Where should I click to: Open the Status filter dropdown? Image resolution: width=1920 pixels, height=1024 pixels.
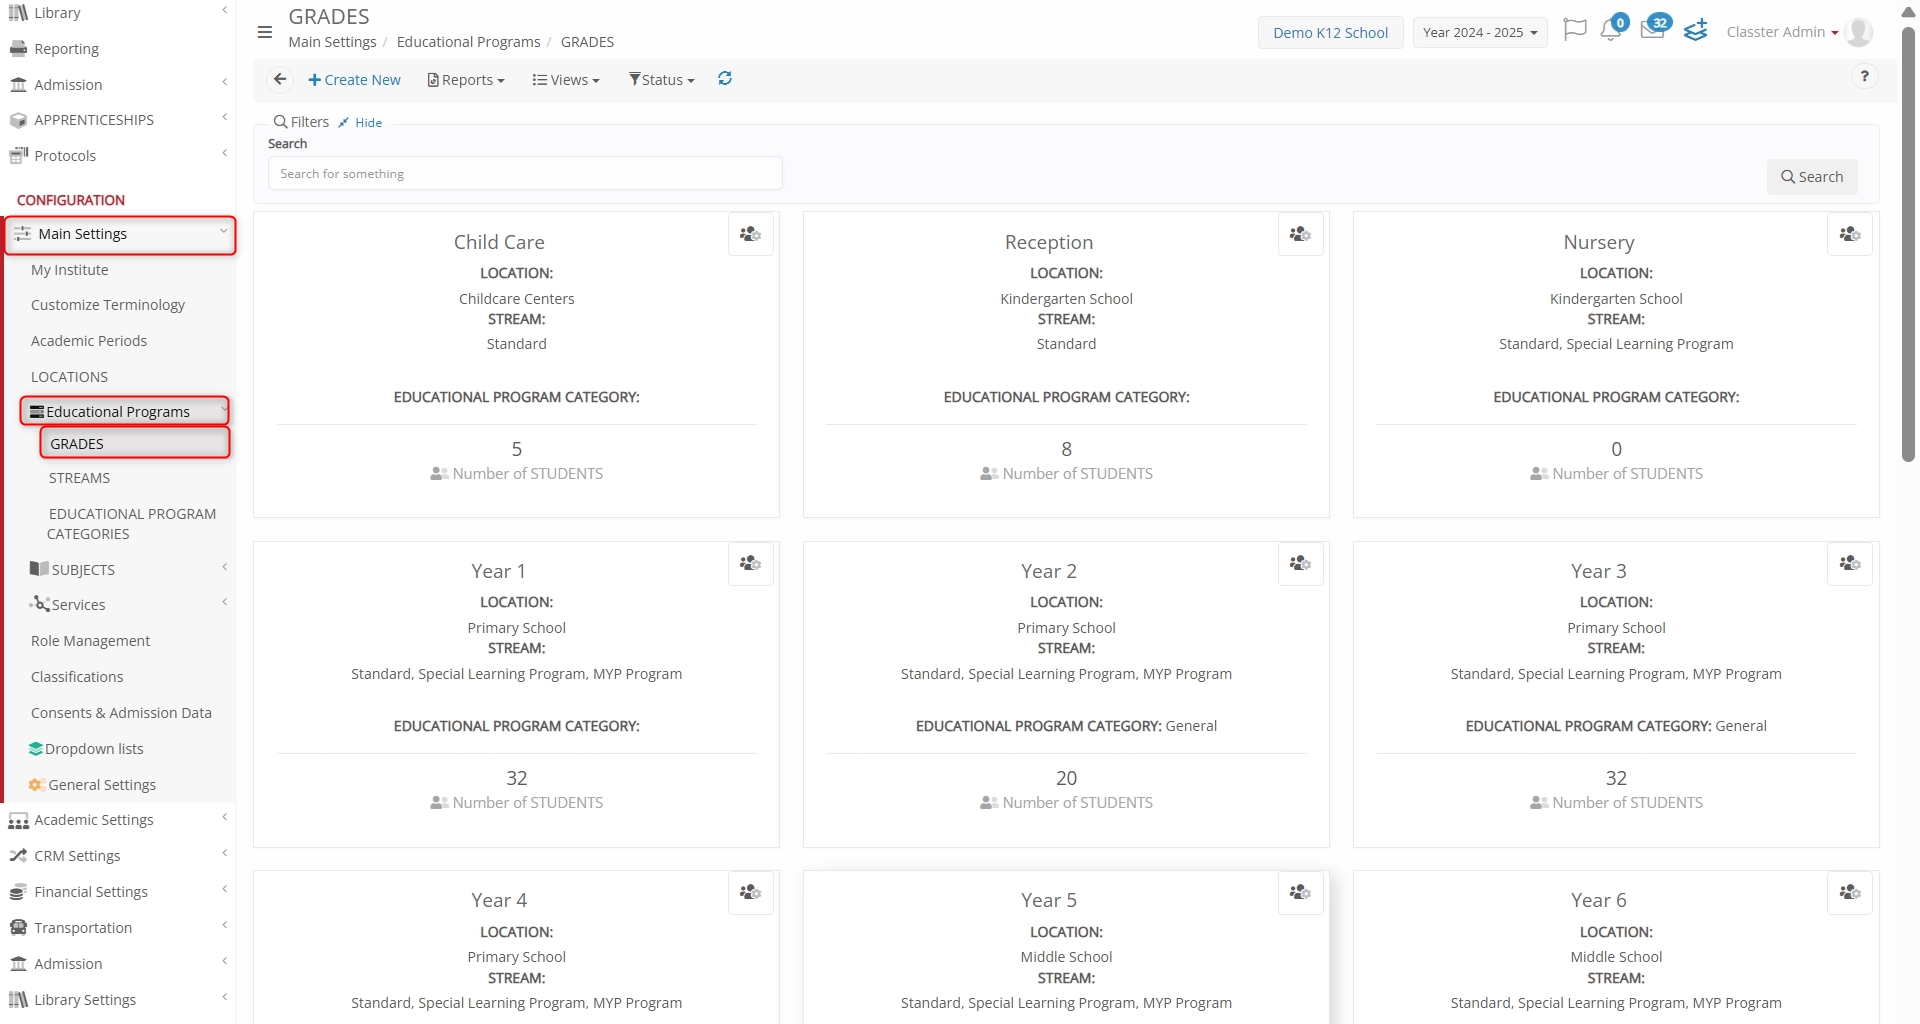[662, 80]
